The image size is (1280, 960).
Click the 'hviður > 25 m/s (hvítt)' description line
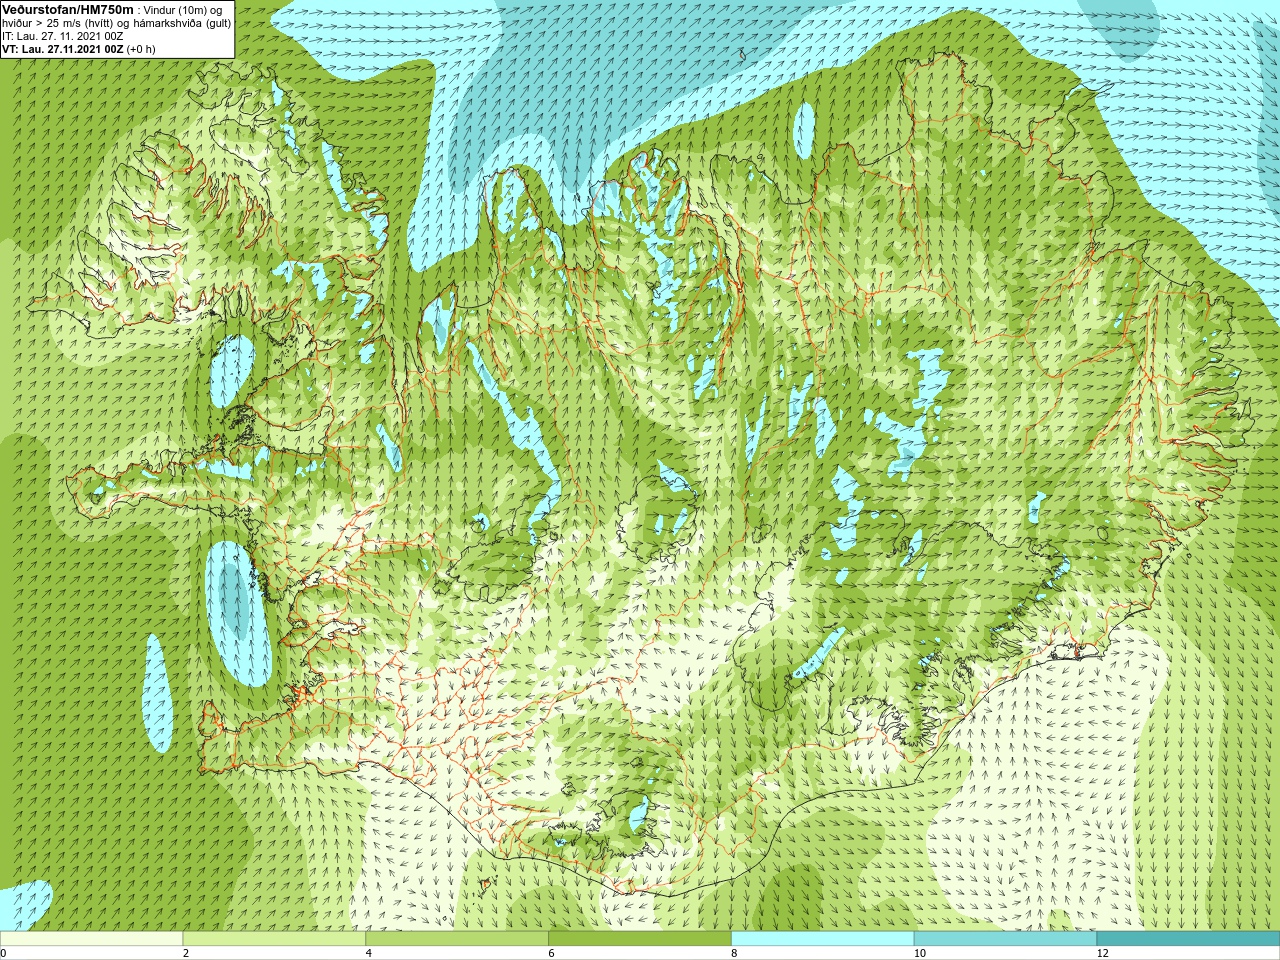pyautogui.click(x=116, y=23)
